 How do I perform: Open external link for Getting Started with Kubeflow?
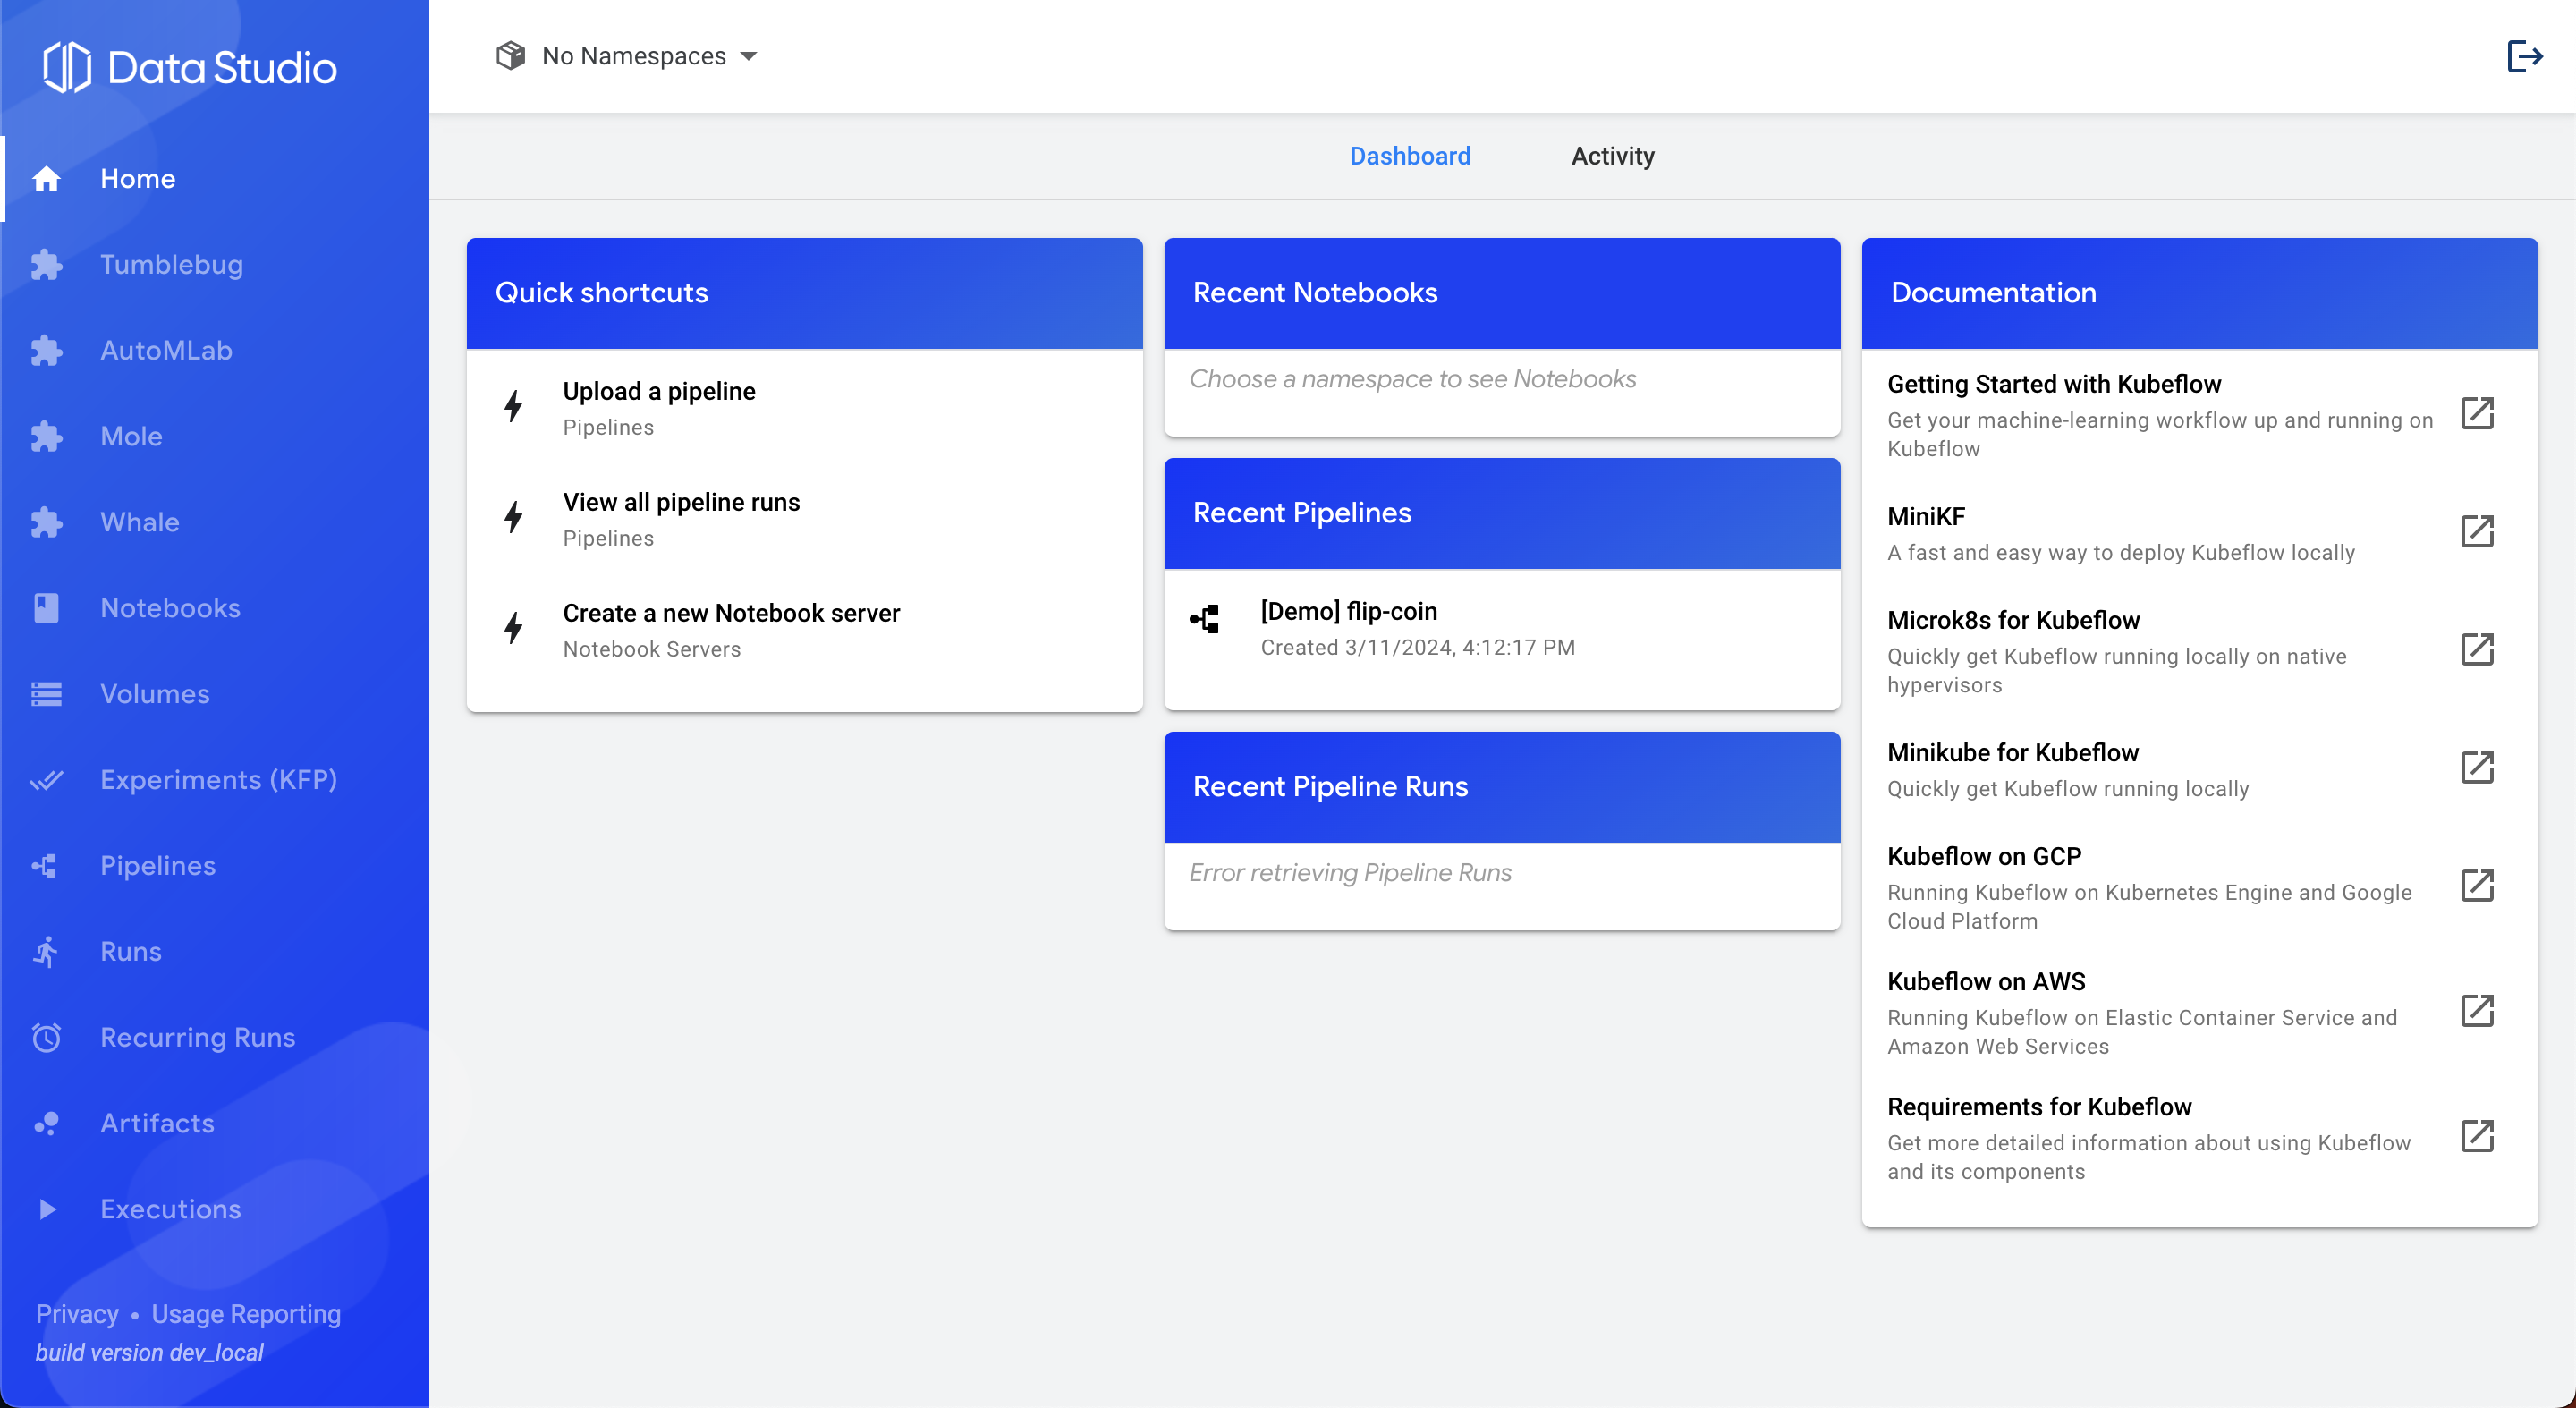tap(2477, 413)
